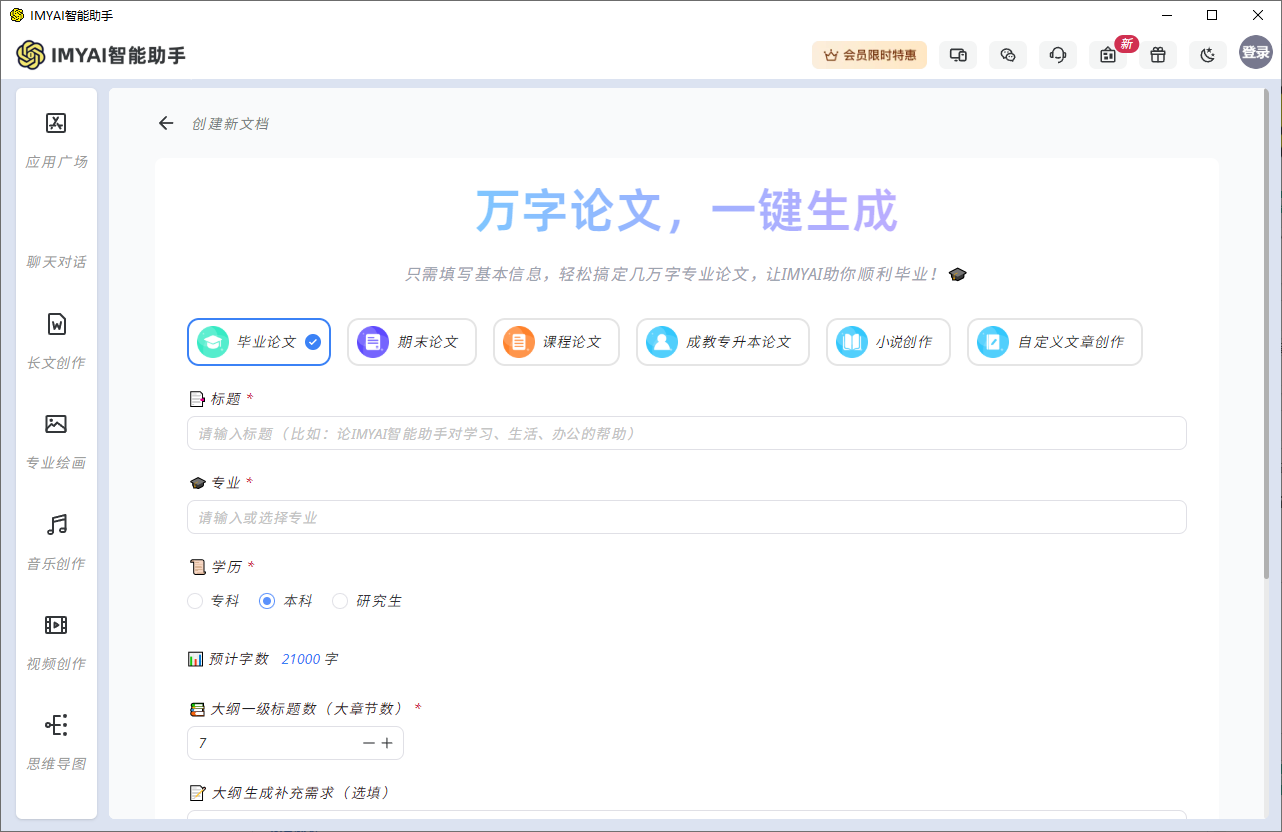Contact customer service via the headset icon
The height and width of the screenshot is (832, 1282).
click(1058, 55)
